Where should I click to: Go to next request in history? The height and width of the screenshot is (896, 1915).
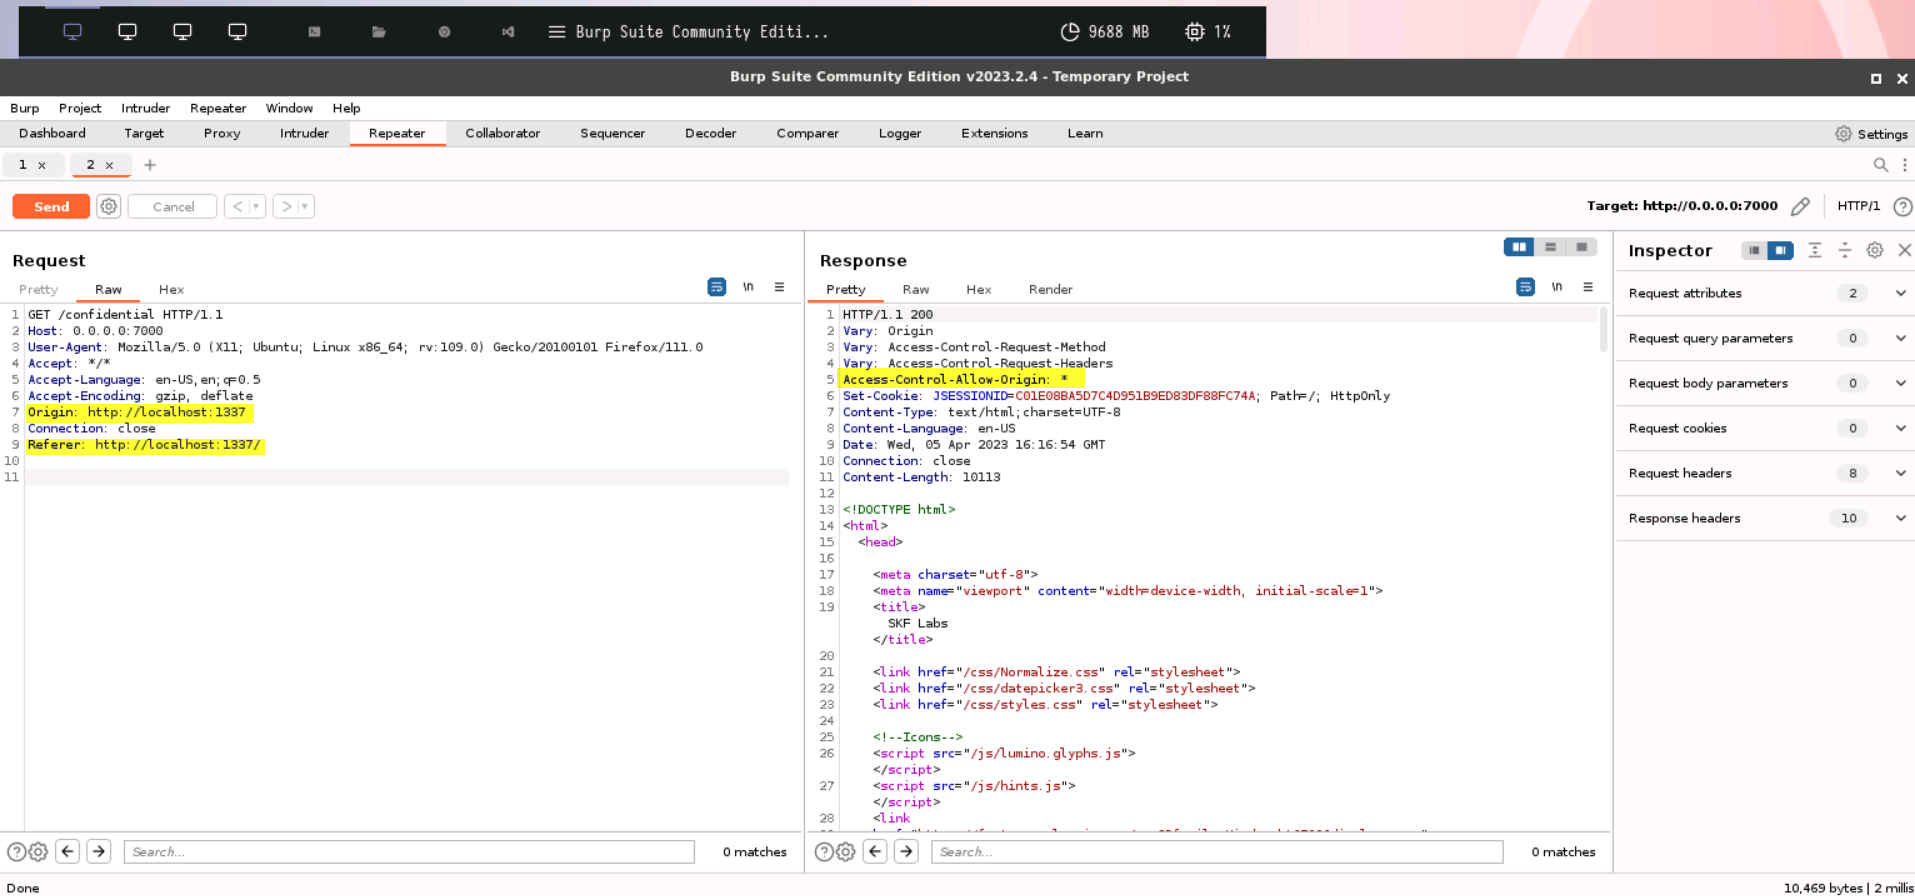287,206
